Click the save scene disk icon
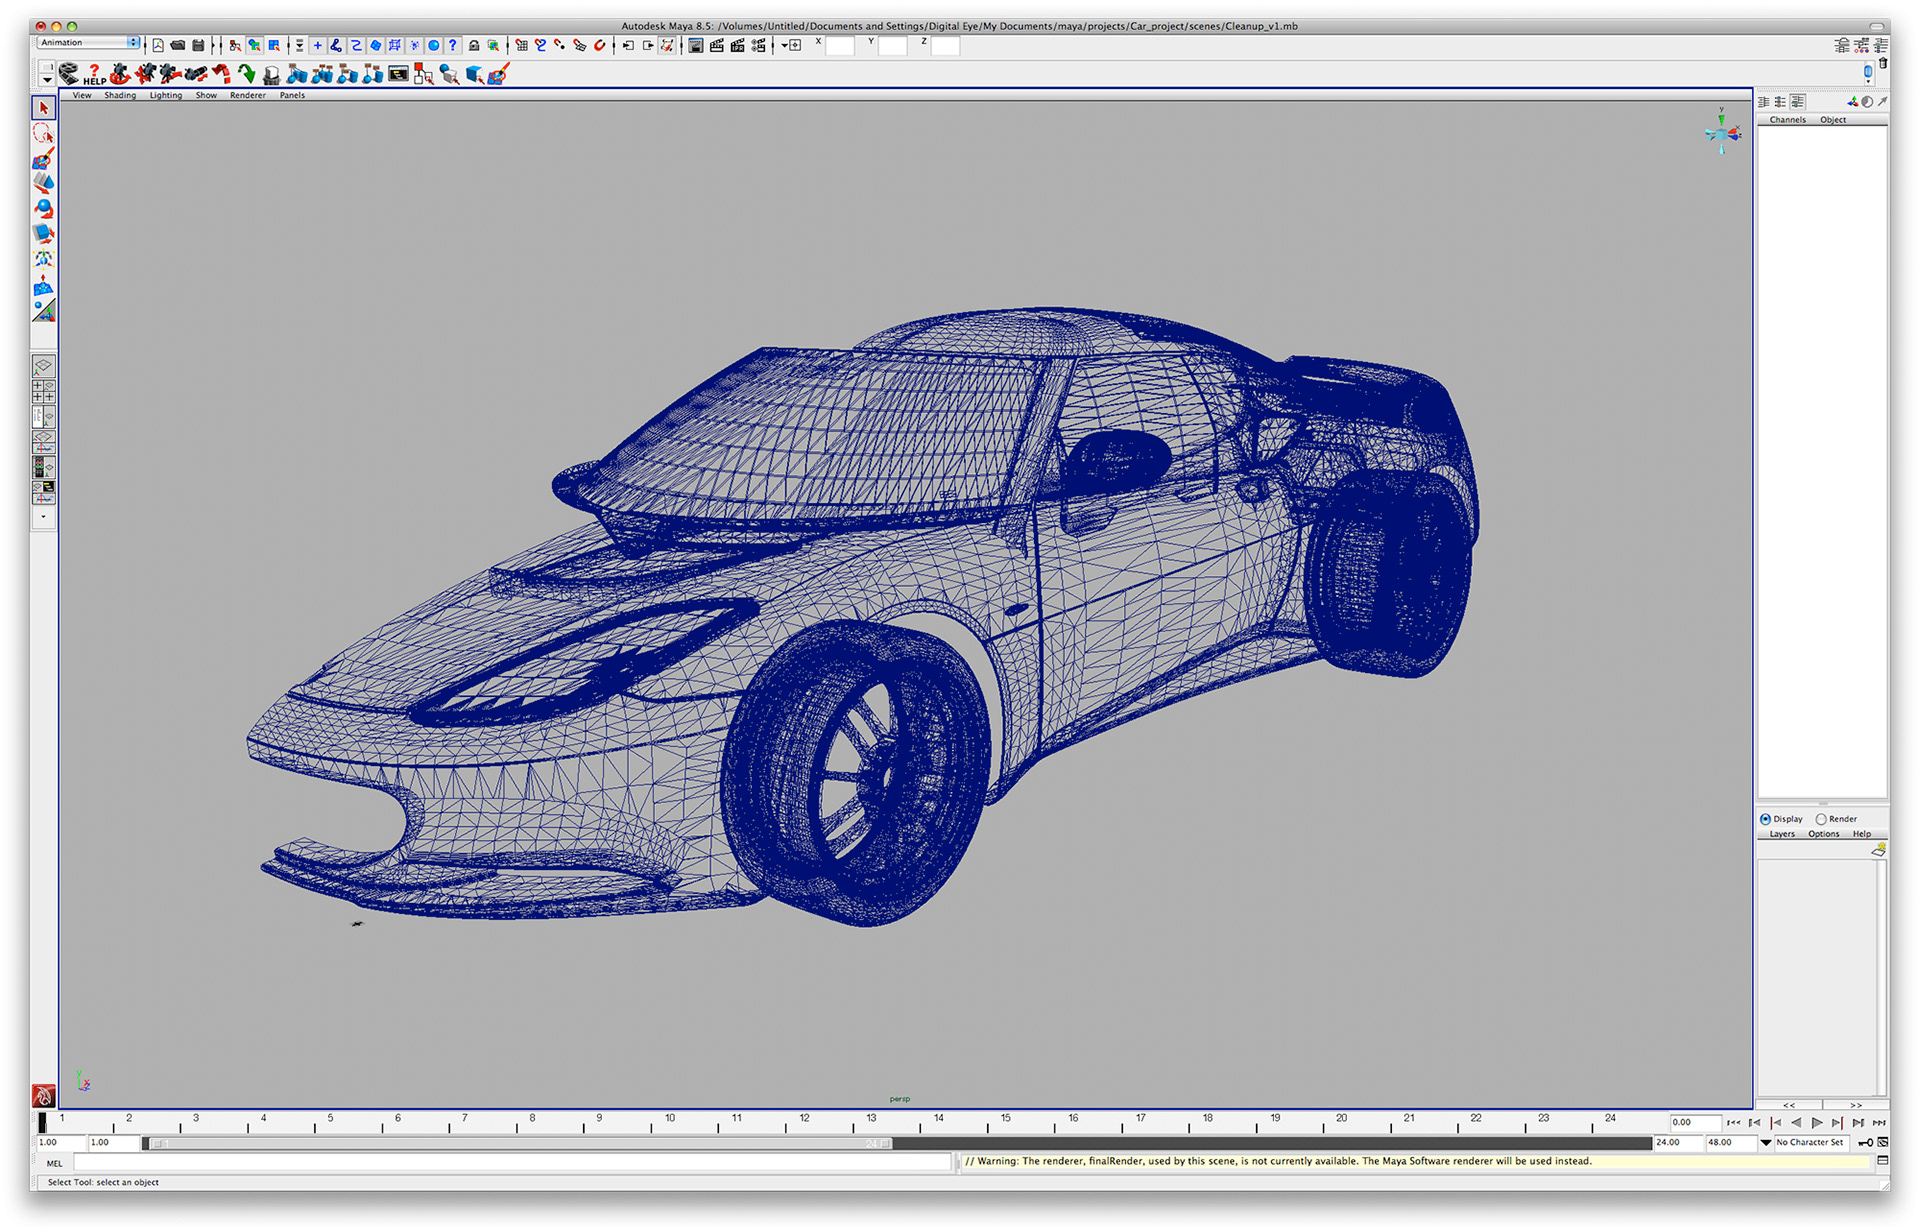The width and height of the screenshot is (1920, 1232). point(198,45)
